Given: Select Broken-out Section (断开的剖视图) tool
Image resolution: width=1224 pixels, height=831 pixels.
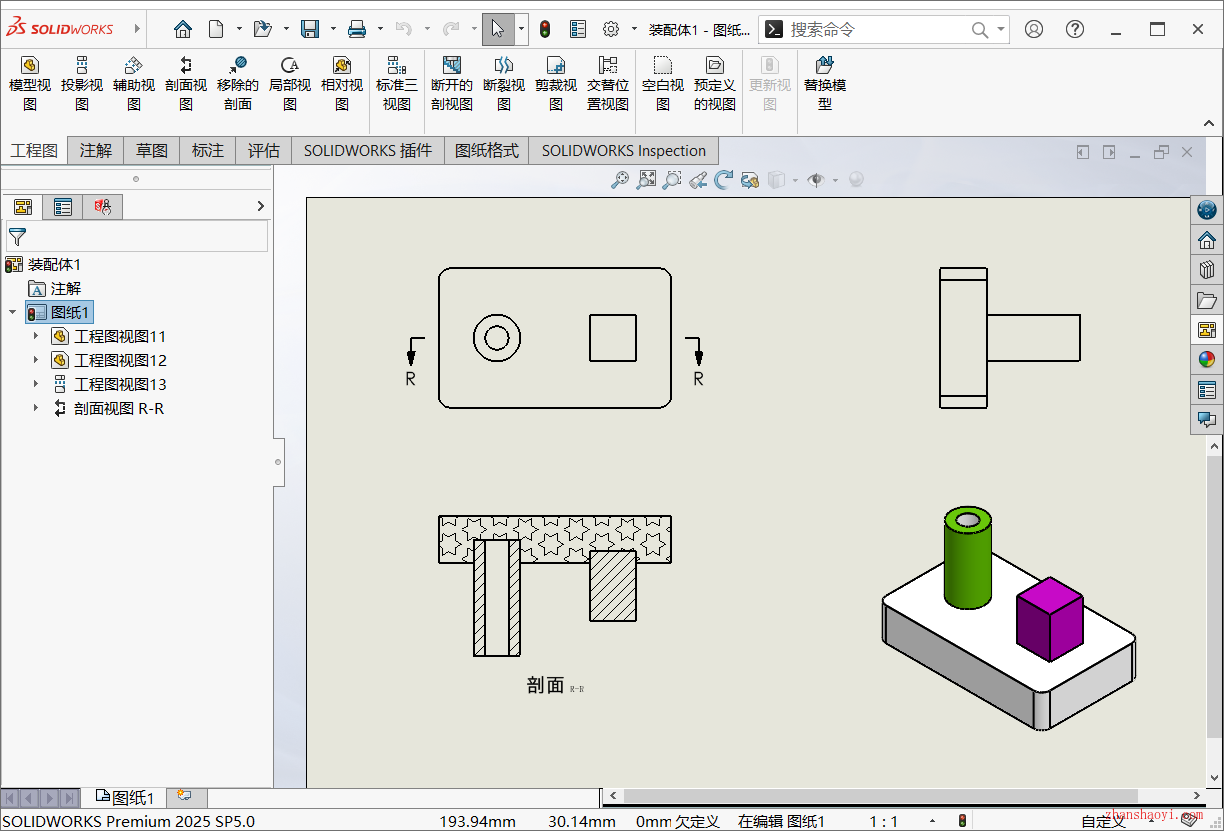Looking at the screenshot, I should pos(452,84).
